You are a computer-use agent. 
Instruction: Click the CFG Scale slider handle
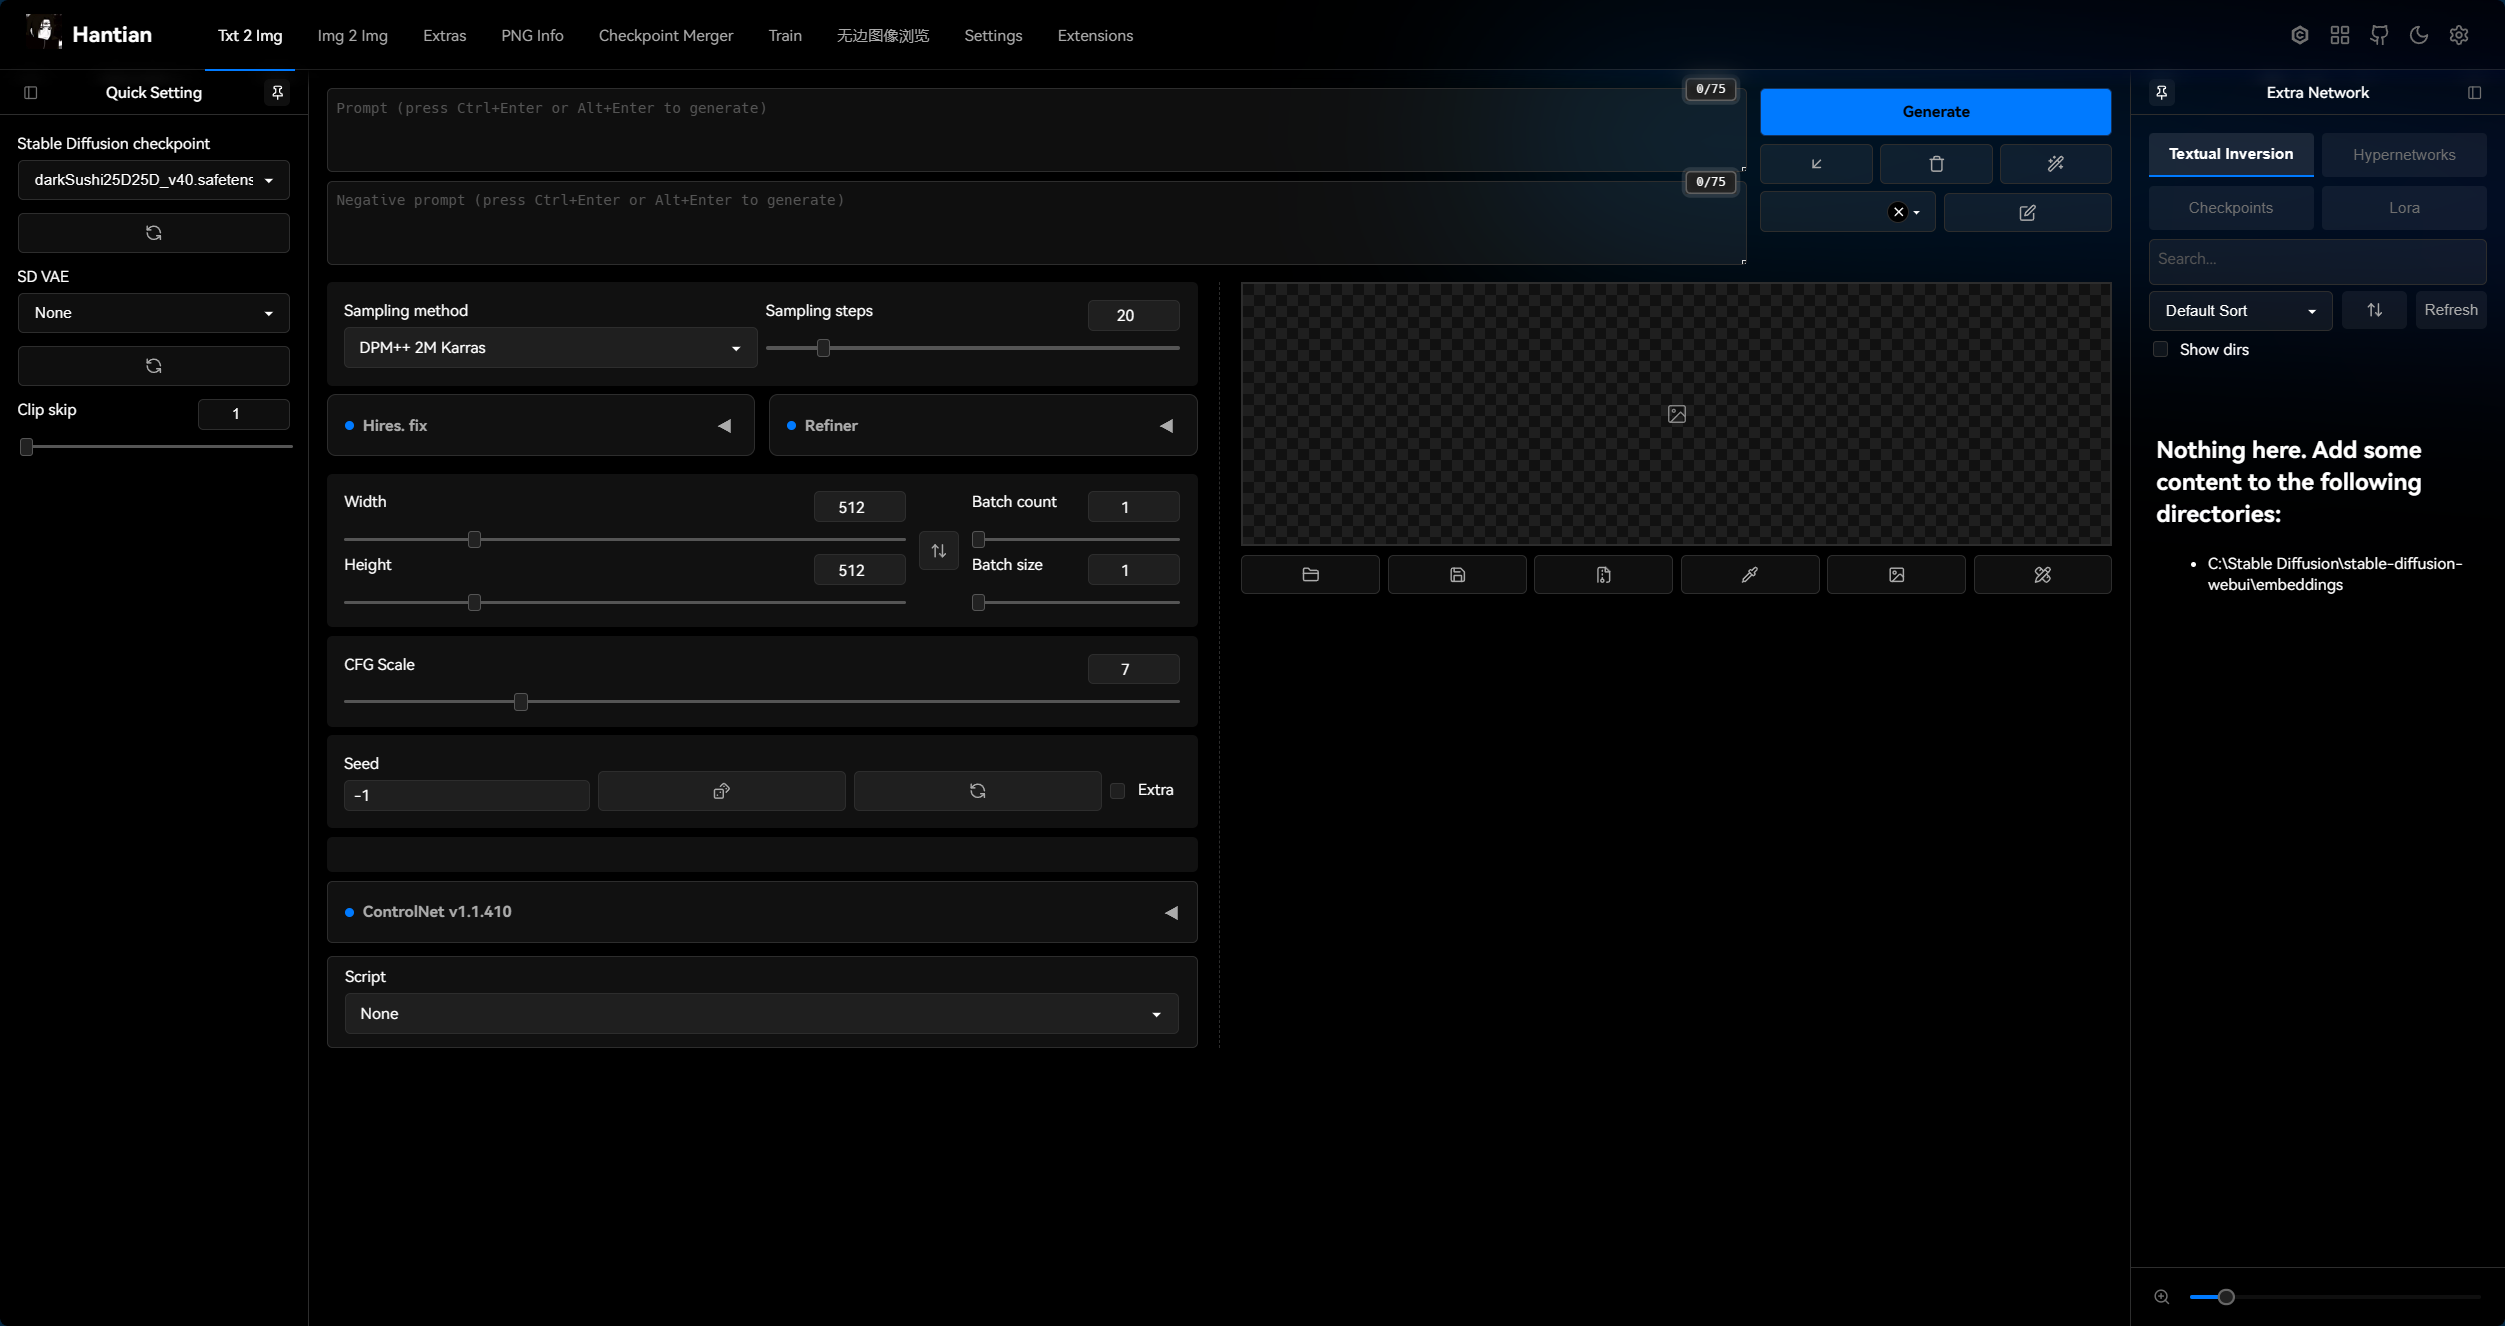click(520, 702)
